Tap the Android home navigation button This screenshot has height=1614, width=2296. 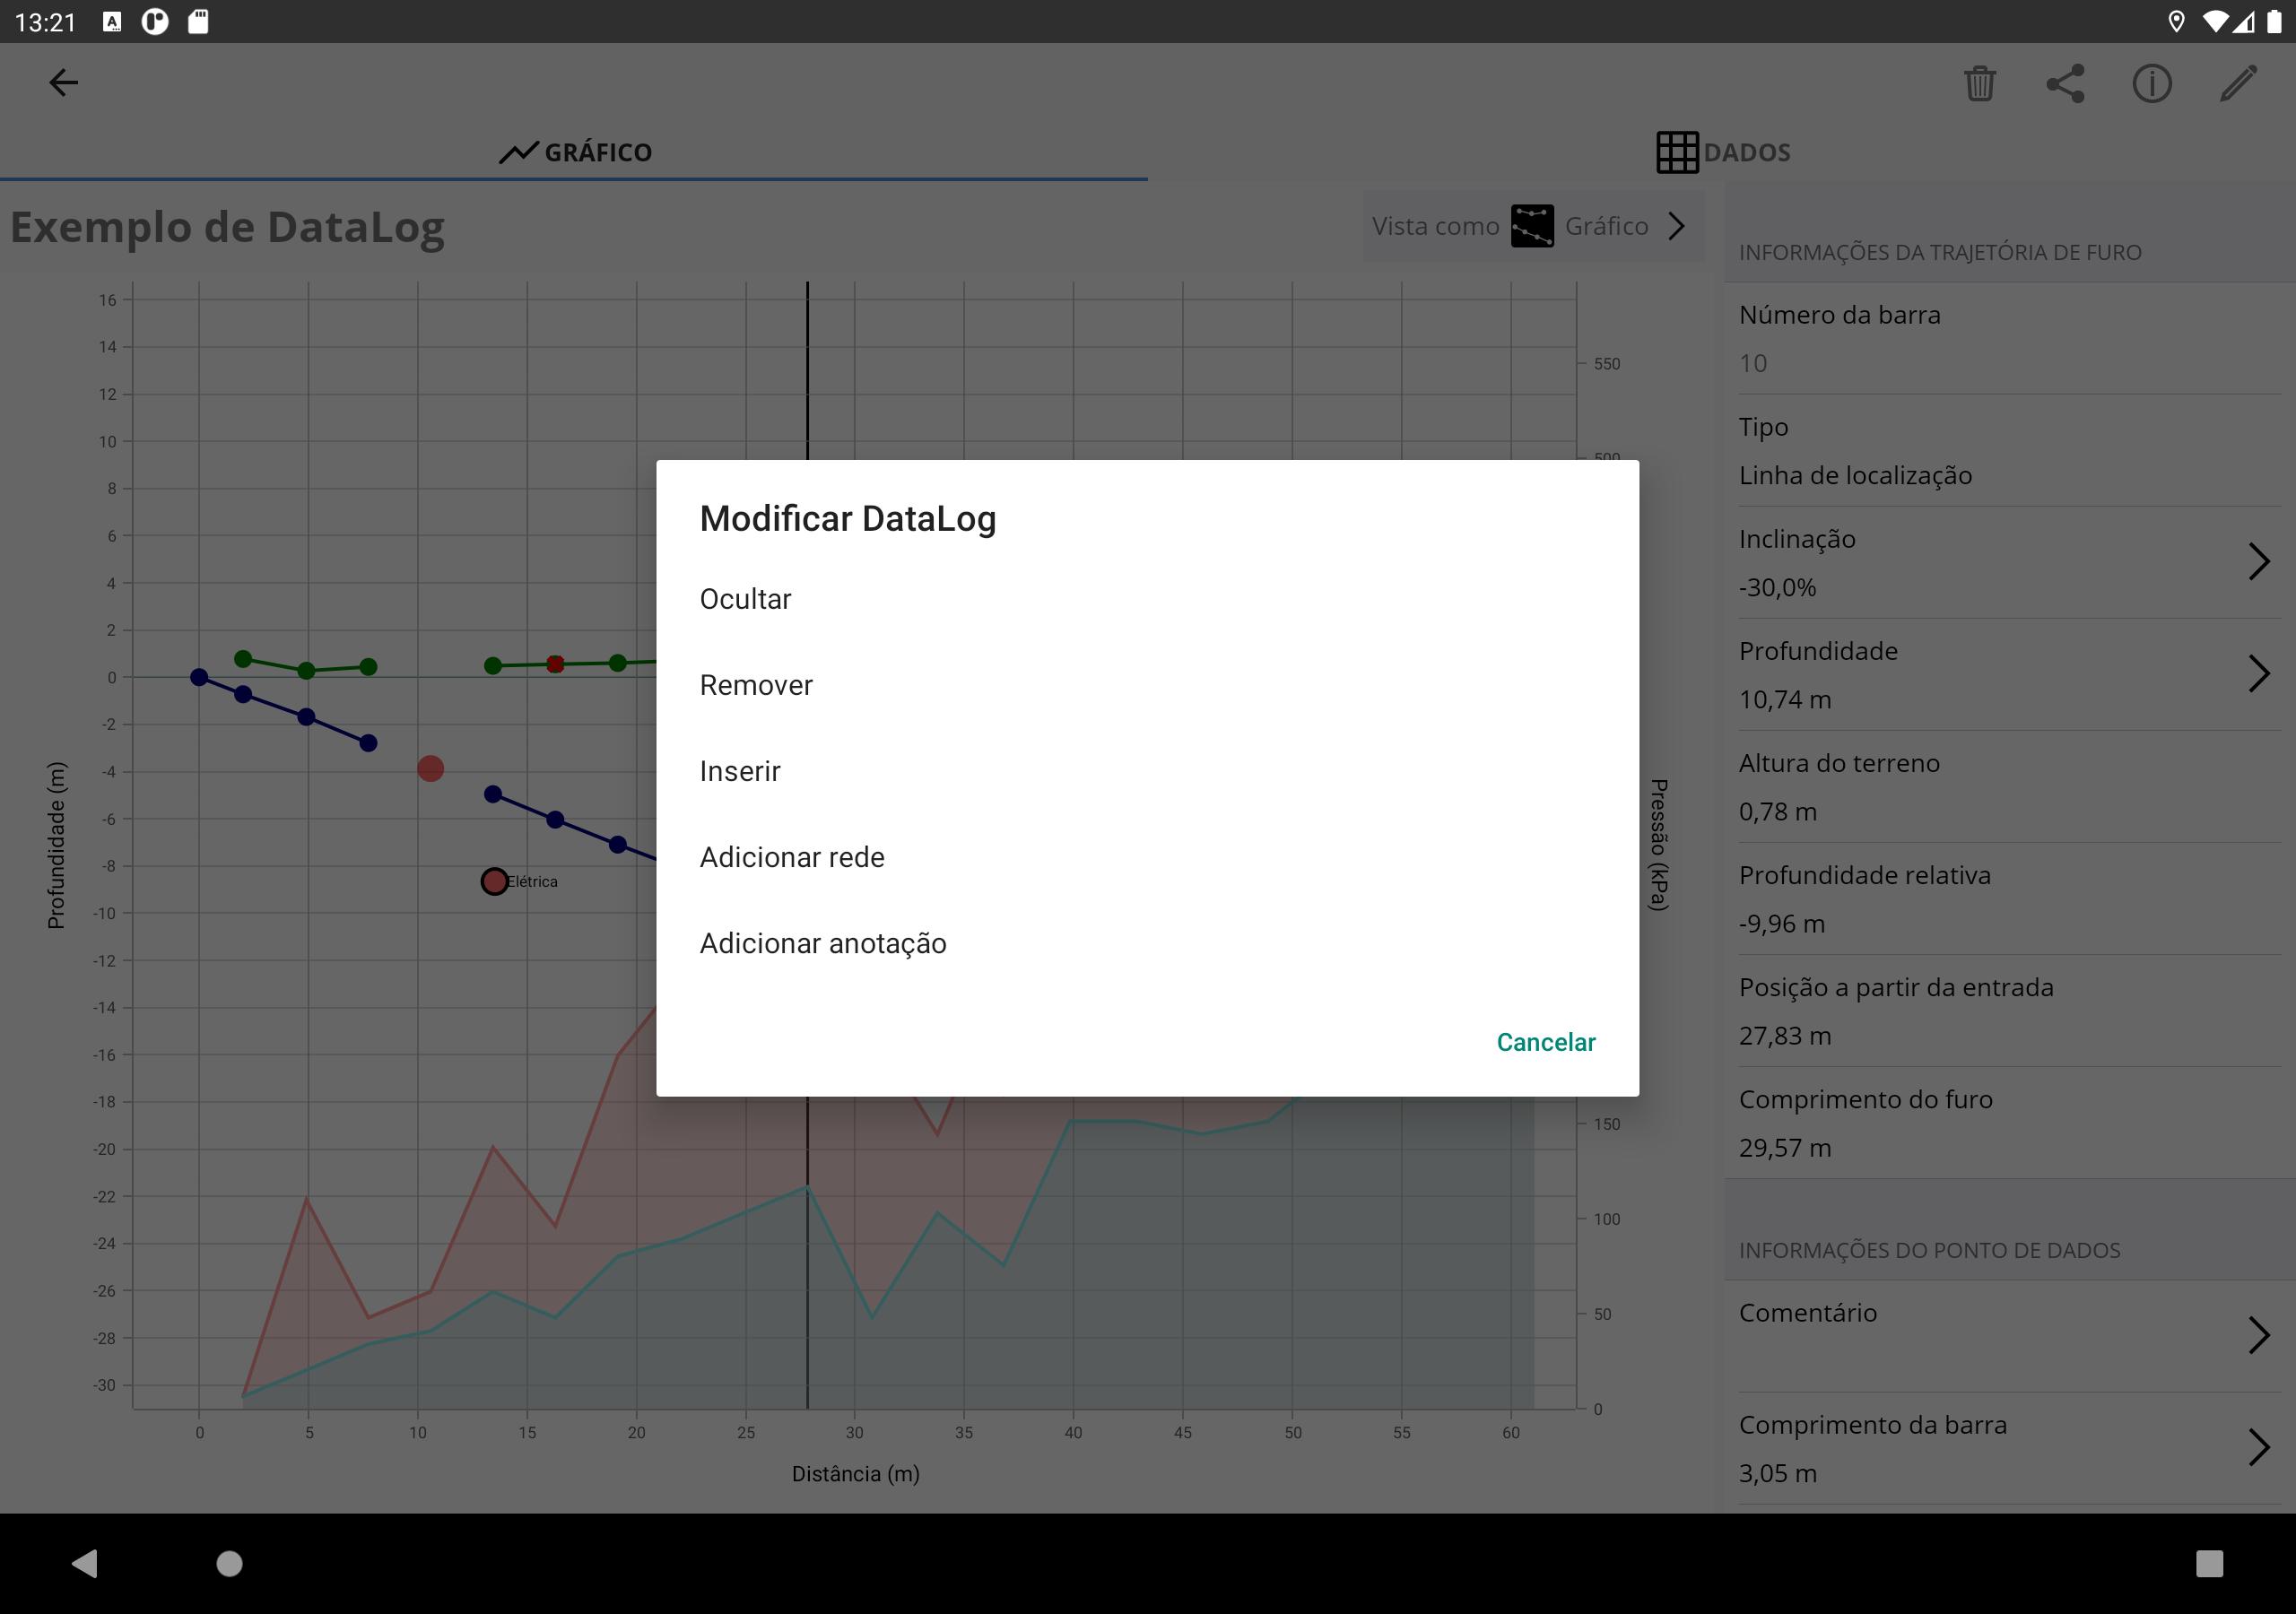point(229,1563)
